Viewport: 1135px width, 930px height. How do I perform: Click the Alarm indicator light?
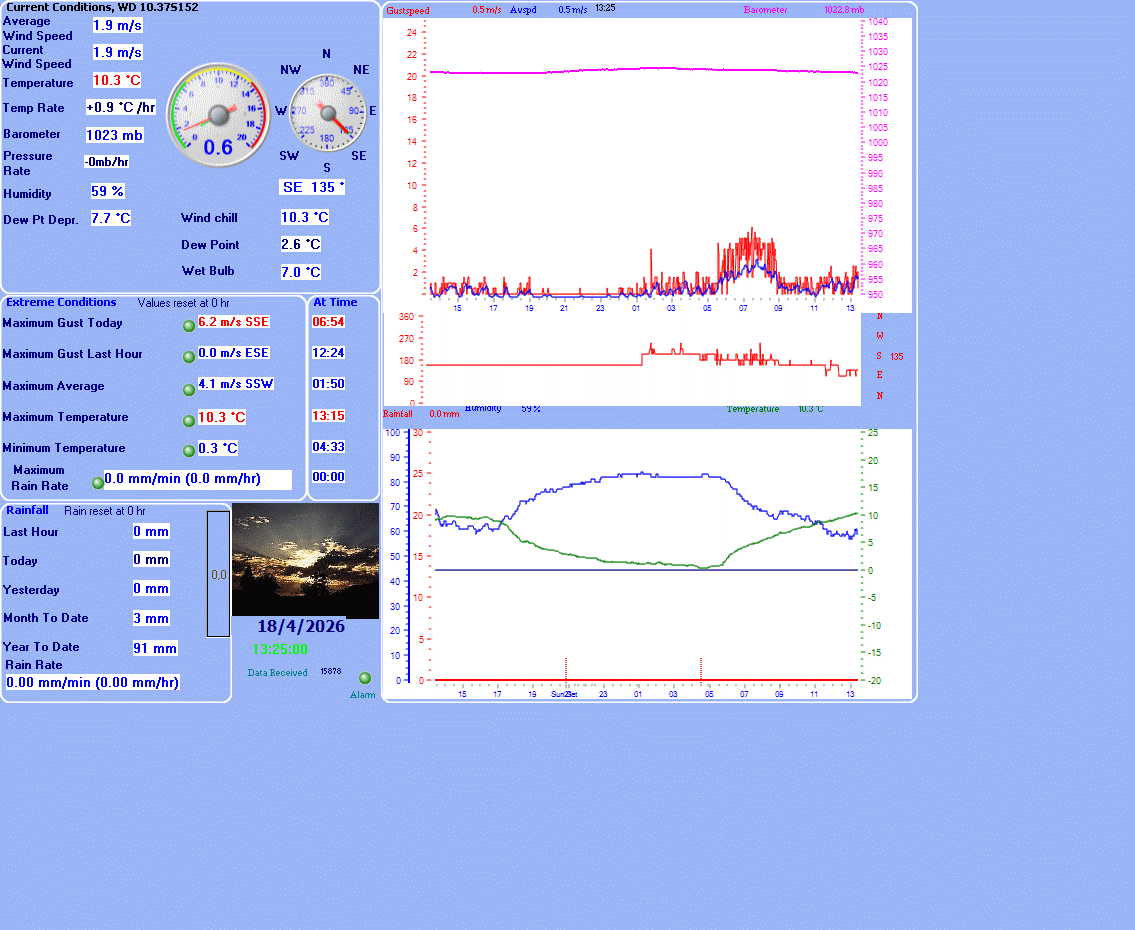click(x=365, y=678)
